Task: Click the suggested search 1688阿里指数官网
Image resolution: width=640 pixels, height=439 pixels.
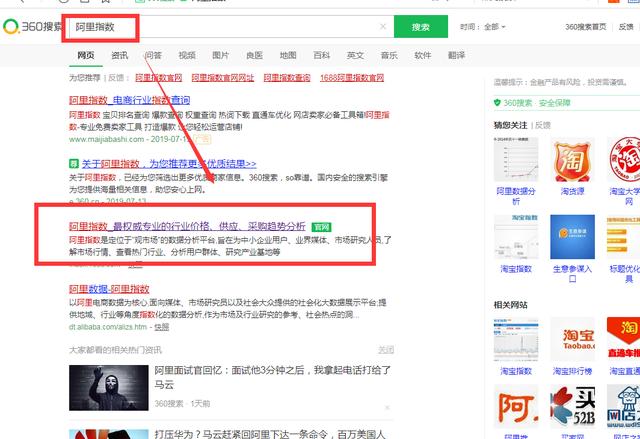Action: click(352, 78)
